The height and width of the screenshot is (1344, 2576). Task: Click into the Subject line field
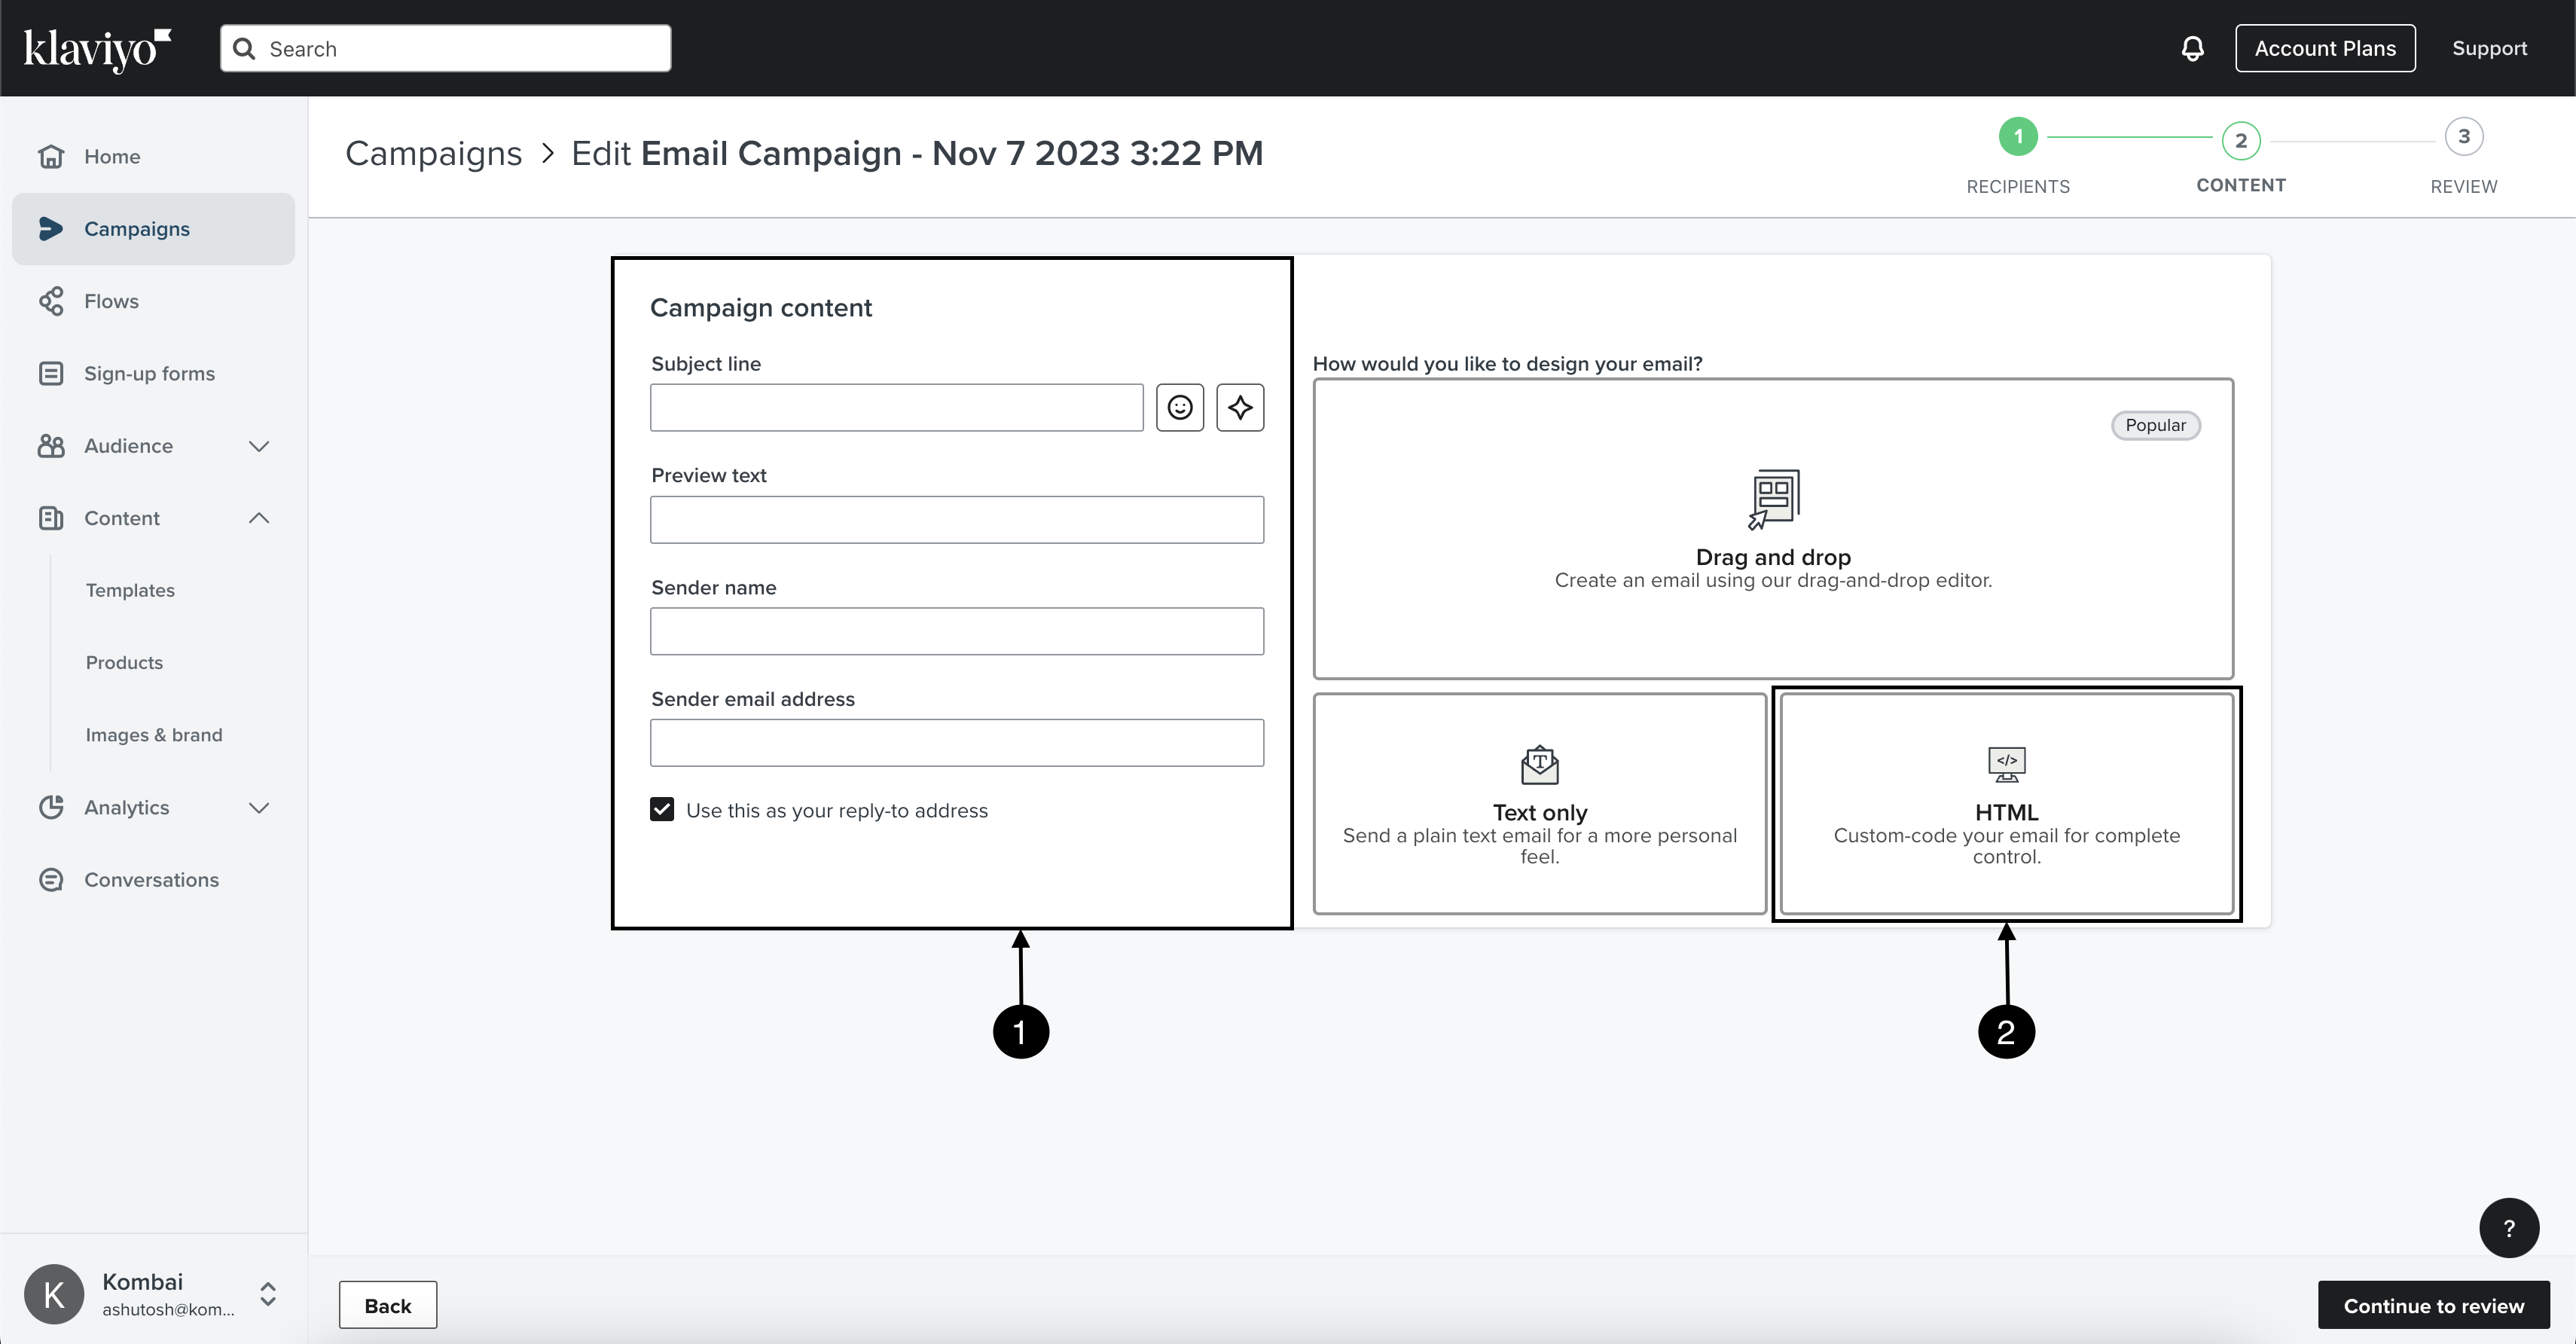(x=896, y=407)
